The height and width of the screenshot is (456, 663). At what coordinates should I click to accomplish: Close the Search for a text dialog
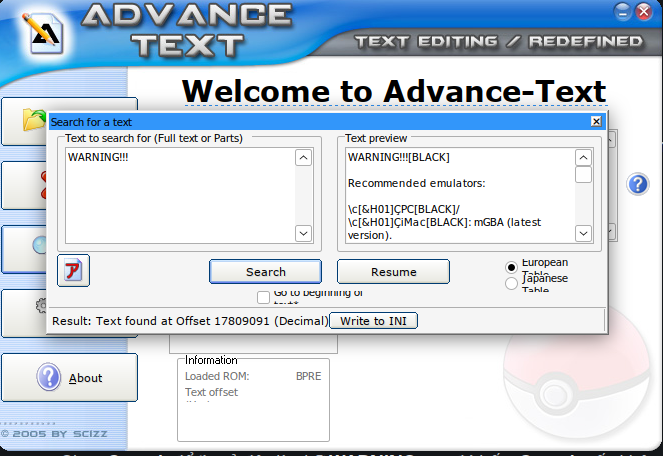(x=596, y=122)
